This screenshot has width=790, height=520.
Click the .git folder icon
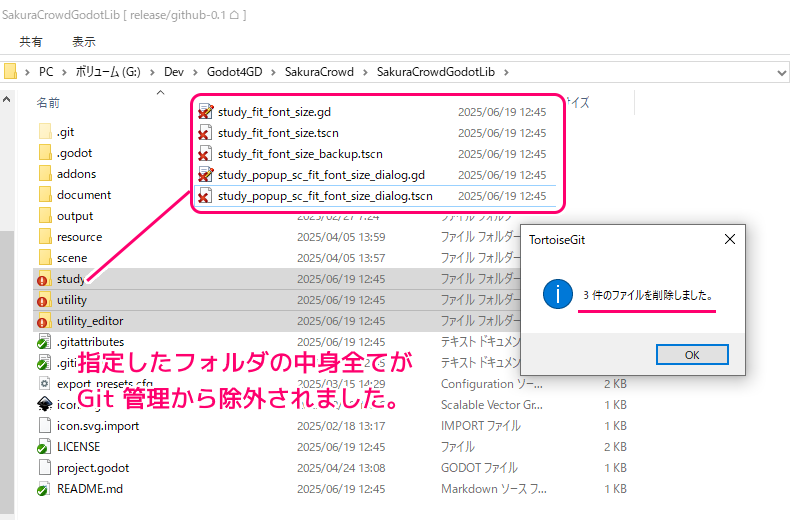(43, 132)
